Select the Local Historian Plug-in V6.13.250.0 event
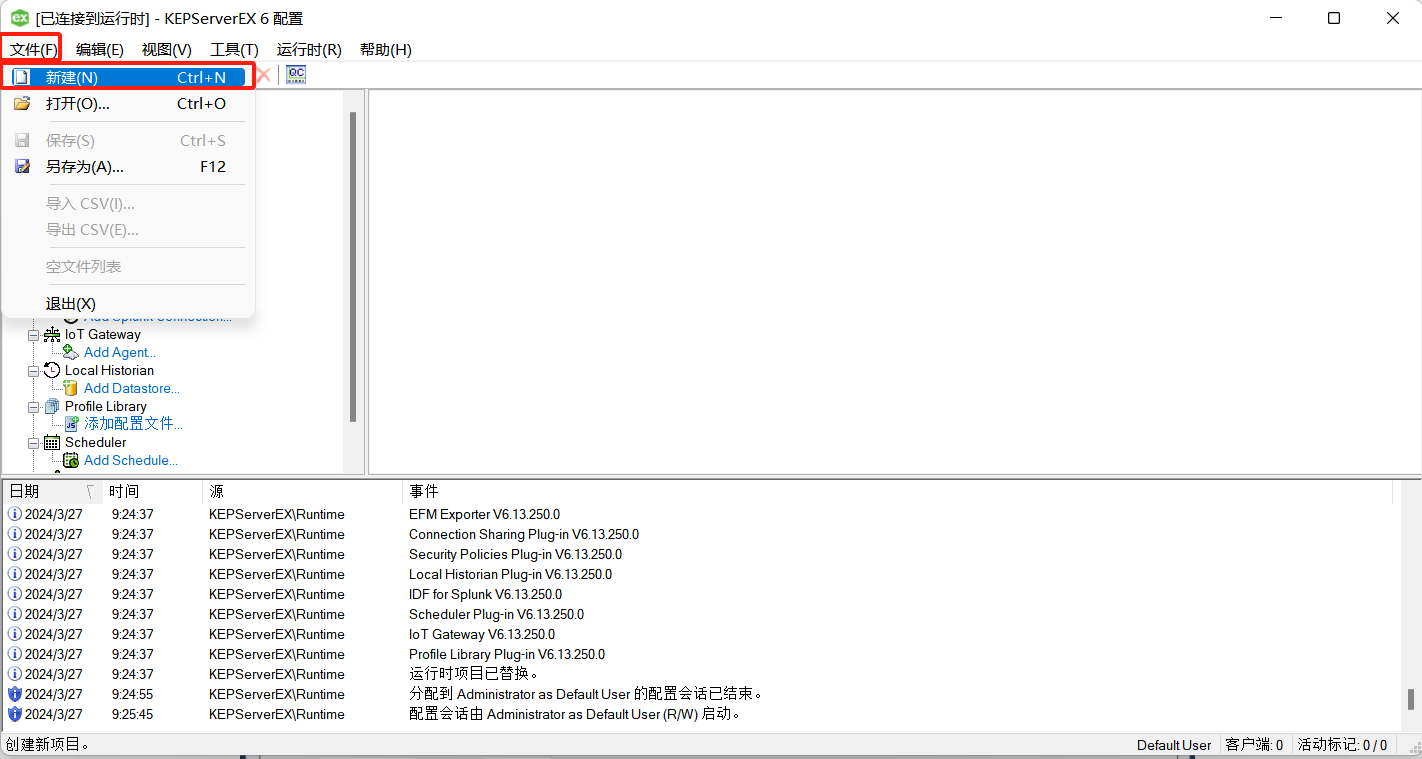The image size is (1422, 759). 510,575
